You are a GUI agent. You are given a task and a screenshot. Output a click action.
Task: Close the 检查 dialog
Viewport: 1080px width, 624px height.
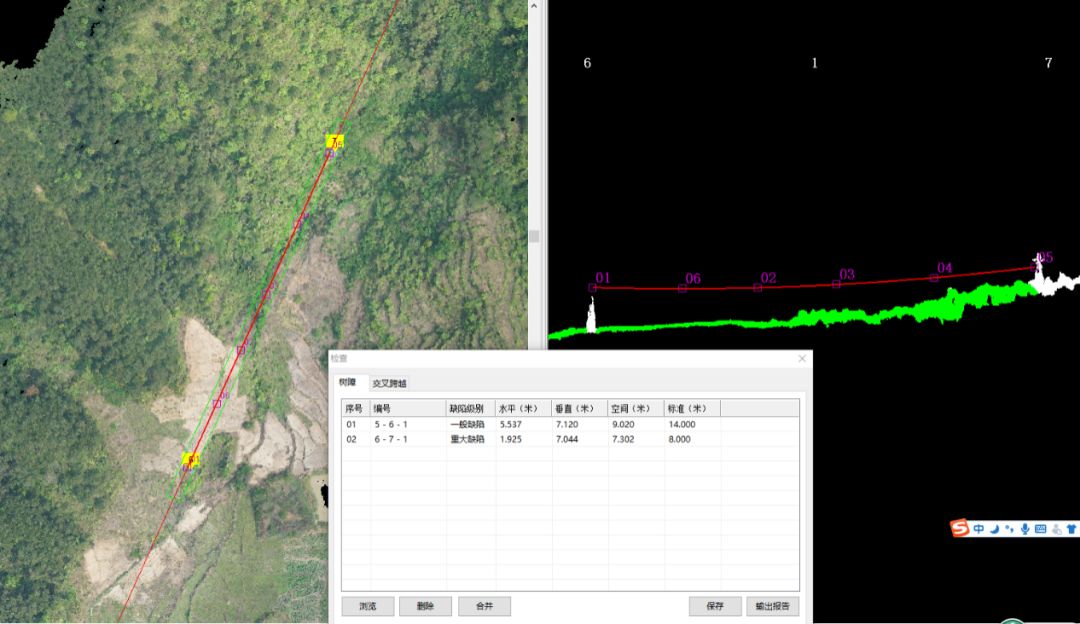point(801,358)
